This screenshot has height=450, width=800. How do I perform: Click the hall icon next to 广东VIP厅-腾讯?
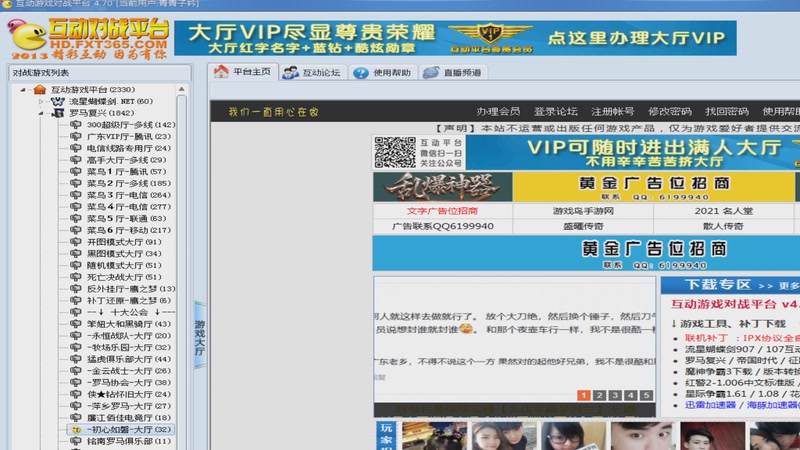click(x=76, y=136)
